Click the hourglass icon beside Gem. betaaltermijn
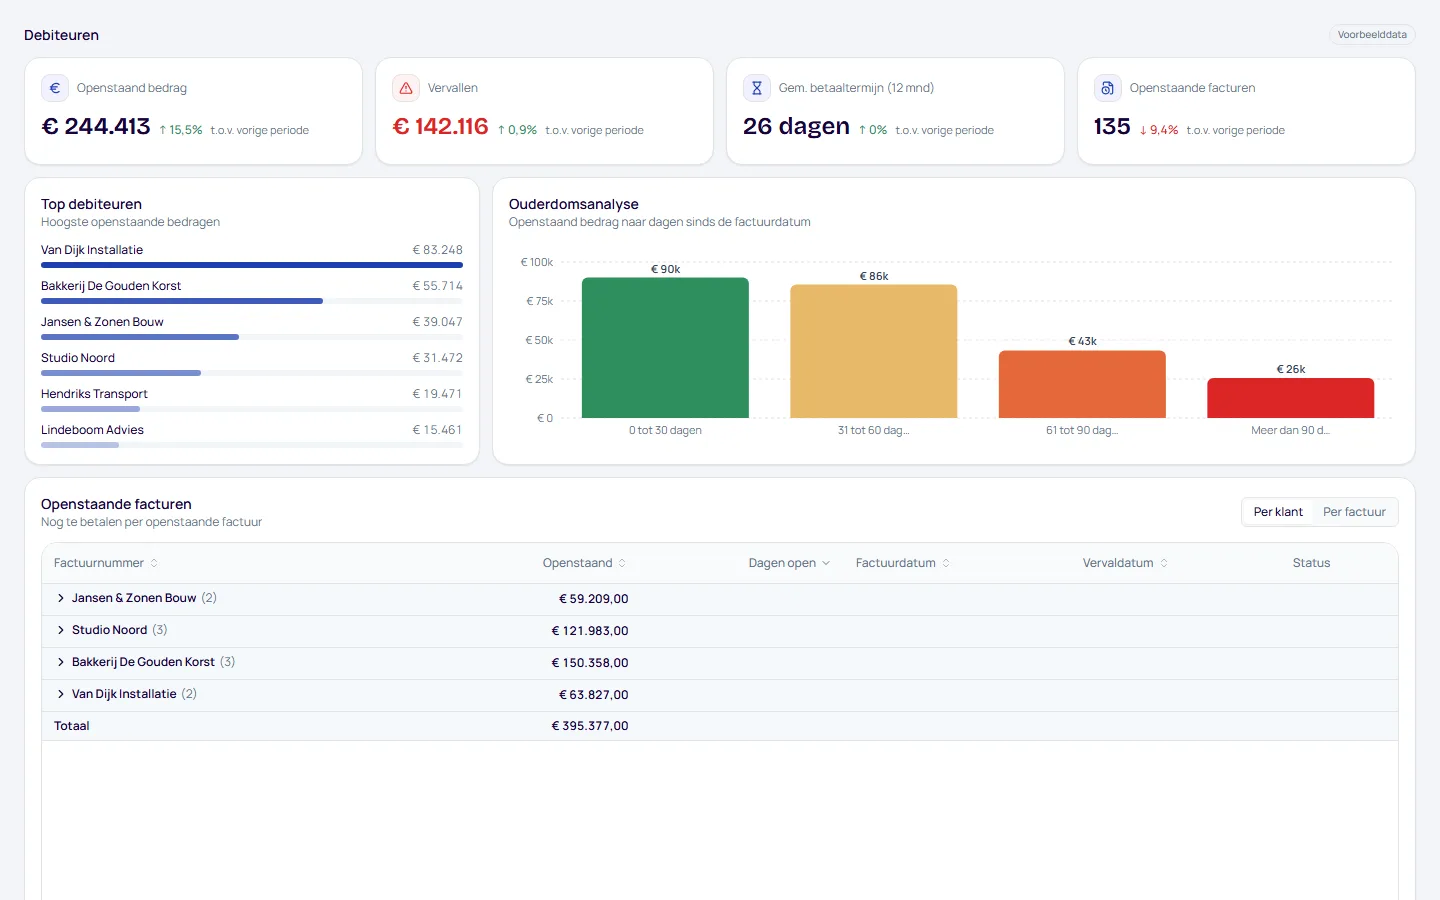Viewport: 1440px width, 900px height. point(757,88)
